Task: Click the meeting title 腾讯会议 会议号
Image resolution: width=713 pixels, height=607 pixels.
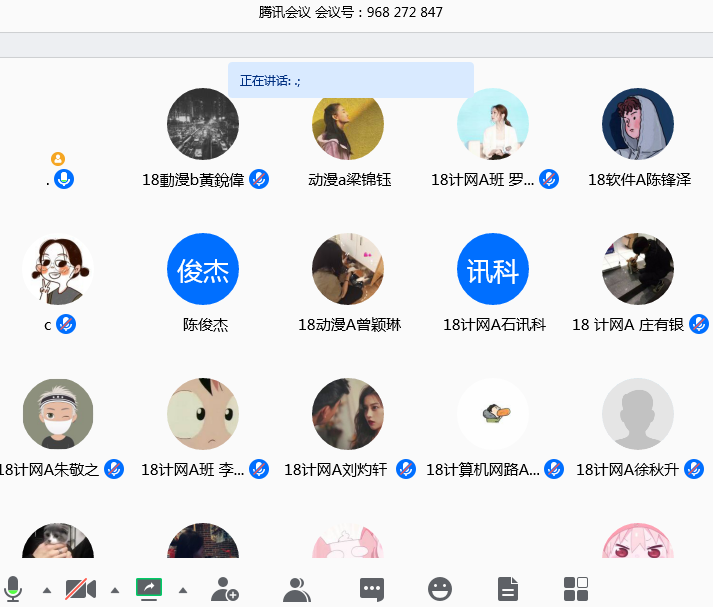Action: tap(351, 12)
